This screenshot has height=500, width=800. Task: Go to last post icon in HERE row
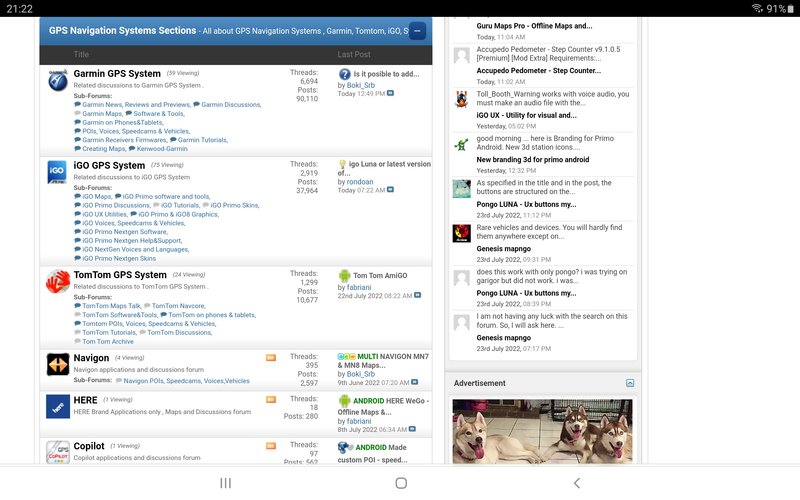click(412, 429)
